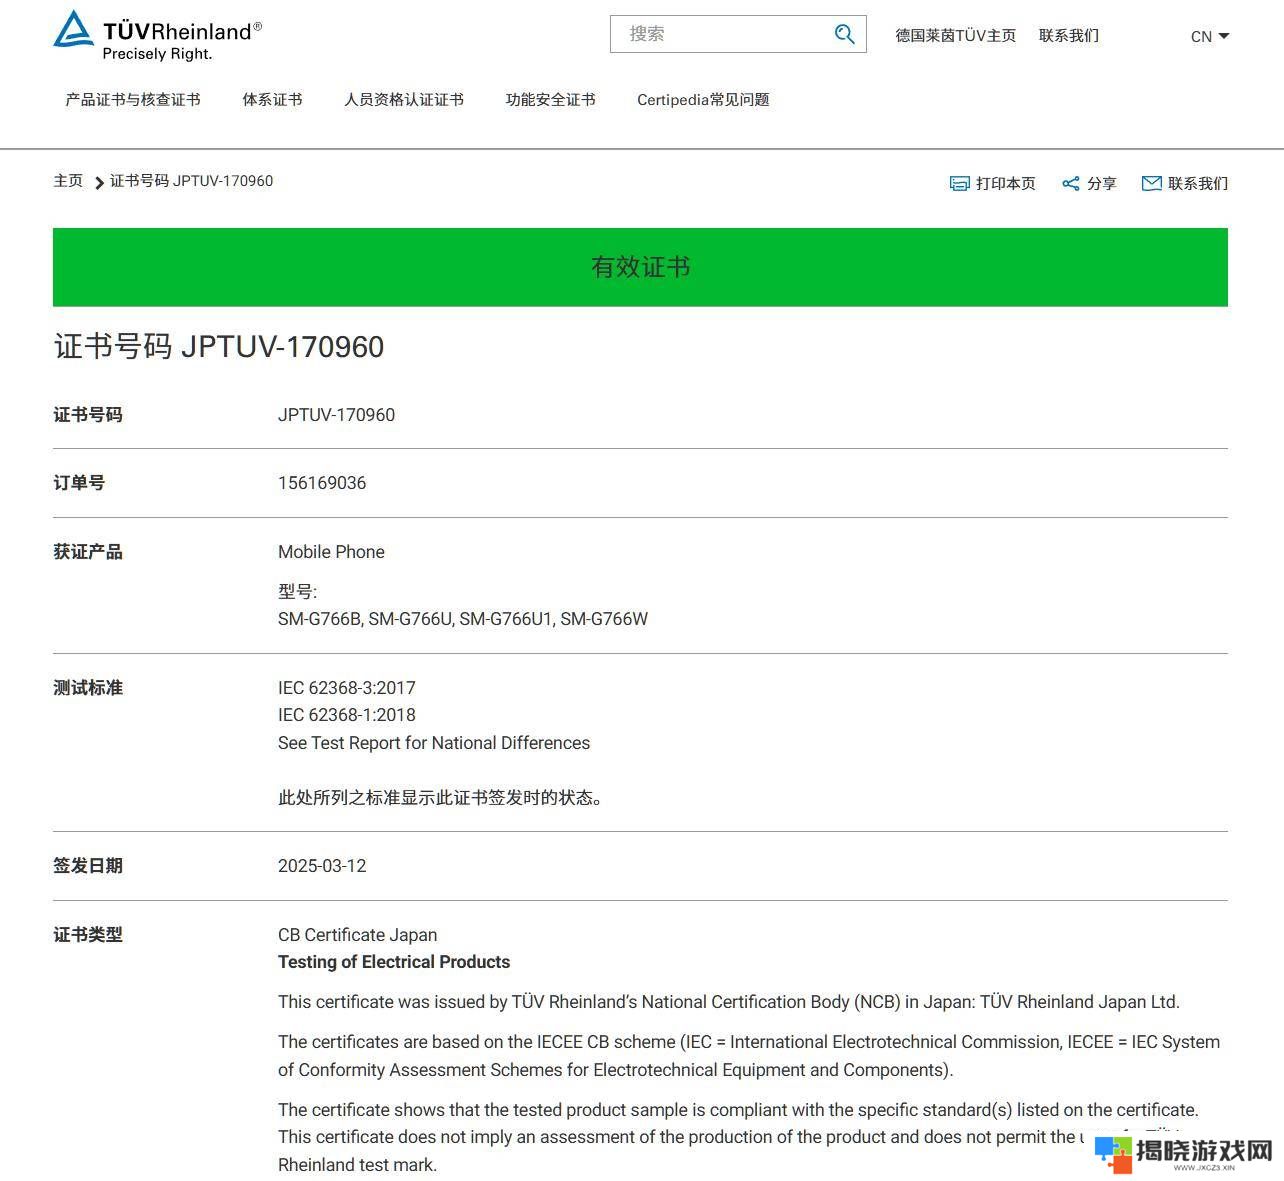Select order number 156169036
The image size is (1284, 1181).
[x=322, y=483]
